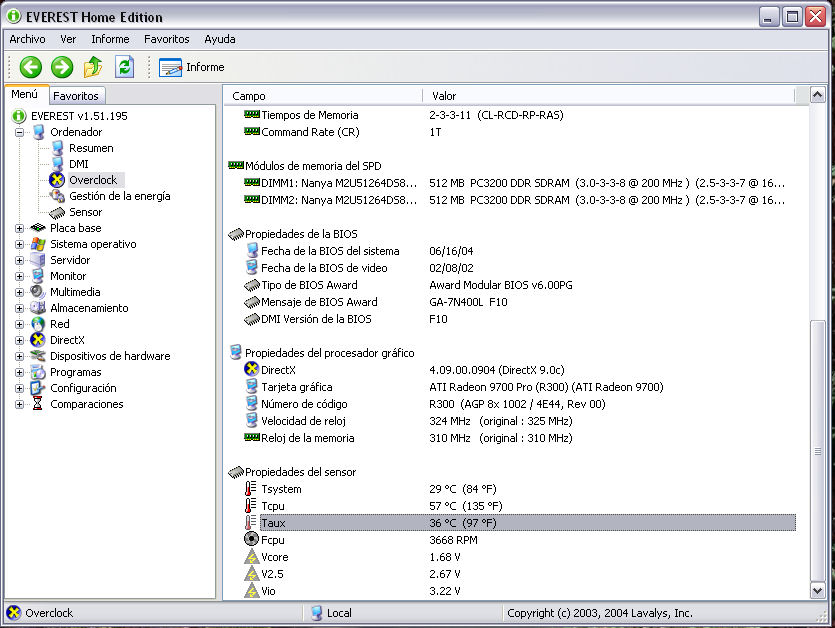Collapse the Ordenador tree node

click(19, 132)
